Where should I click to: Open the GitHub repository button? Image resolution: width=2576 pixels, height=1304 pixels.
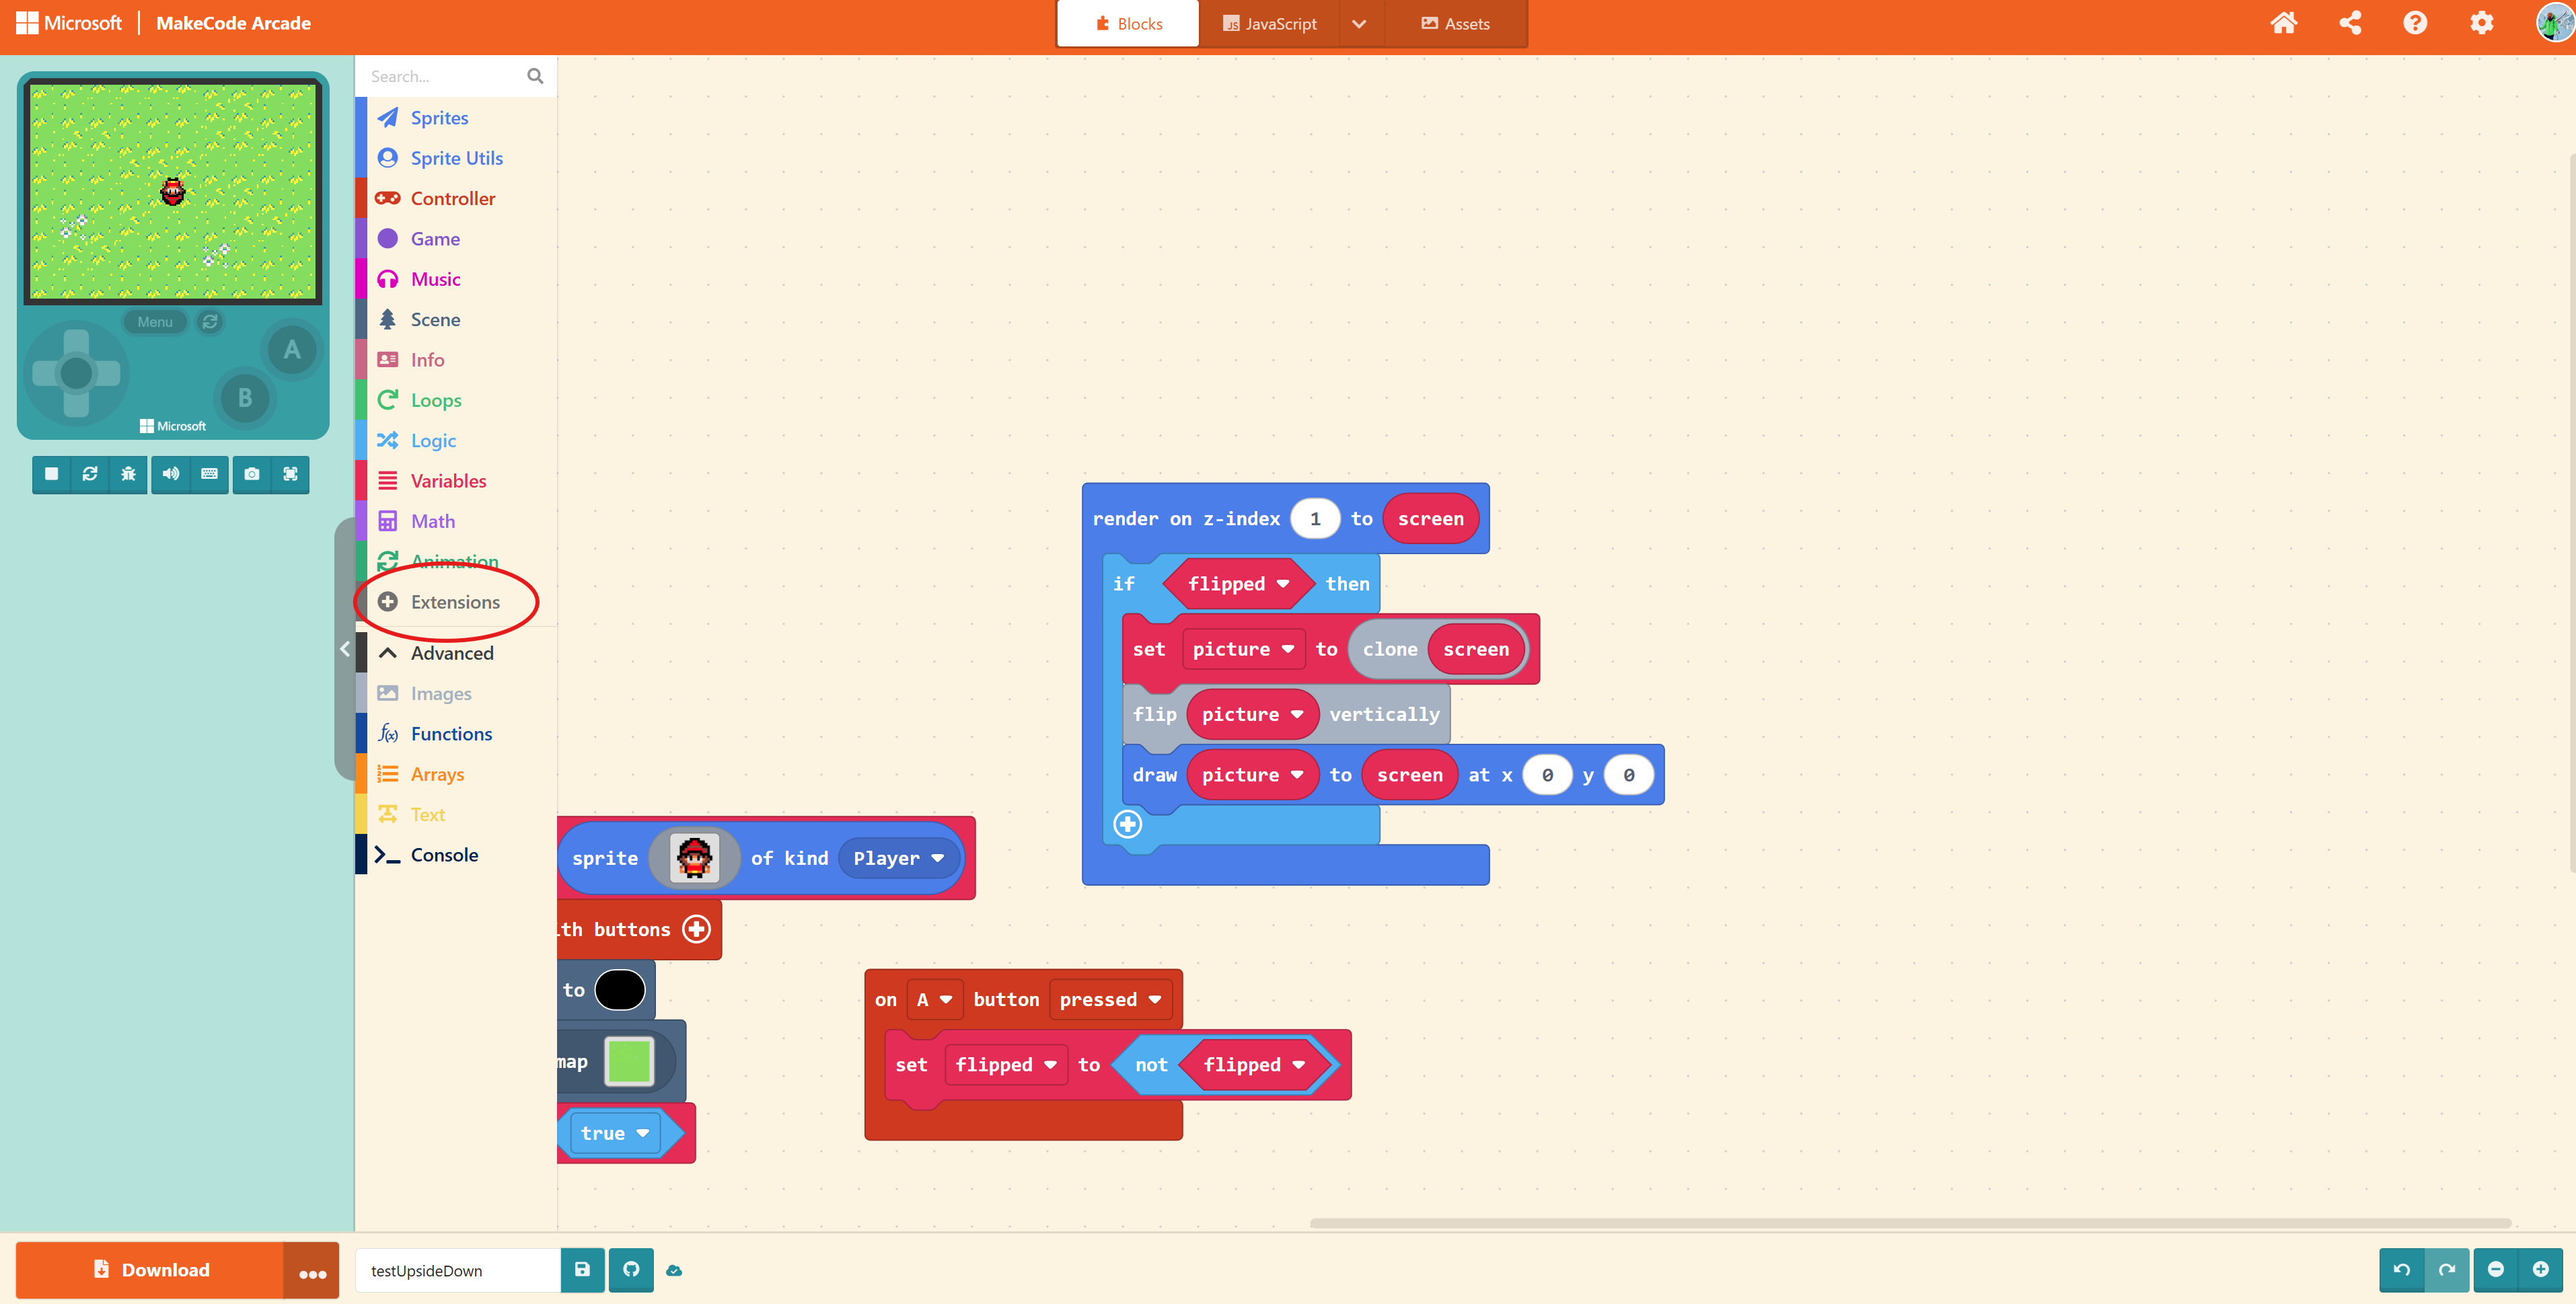631,1269
